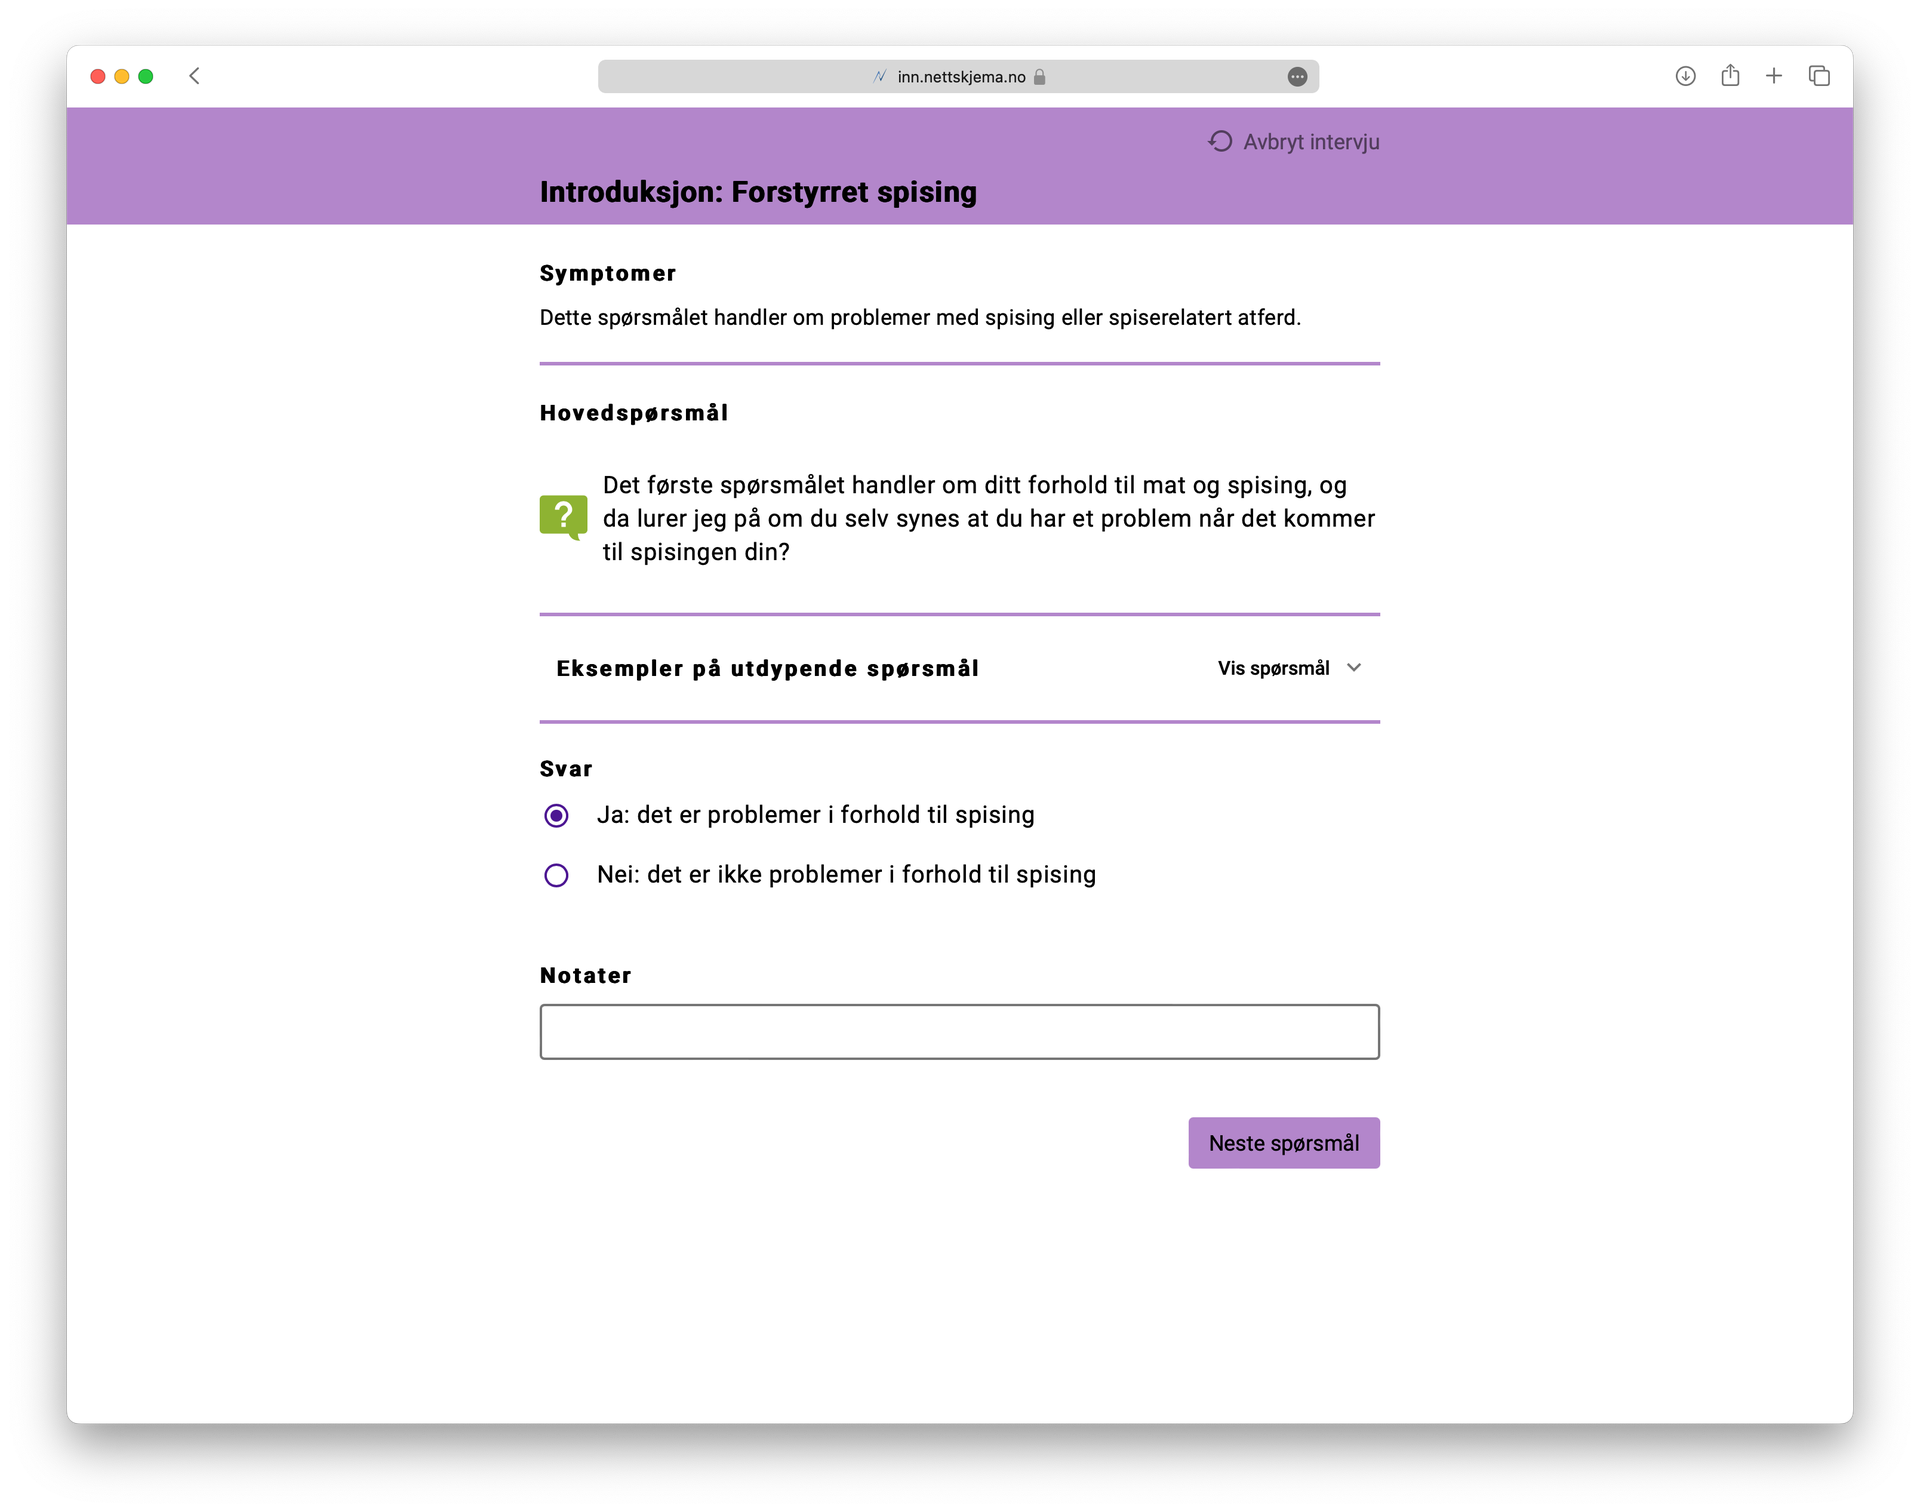Open a new tab with plus icon

(1774, 76)
